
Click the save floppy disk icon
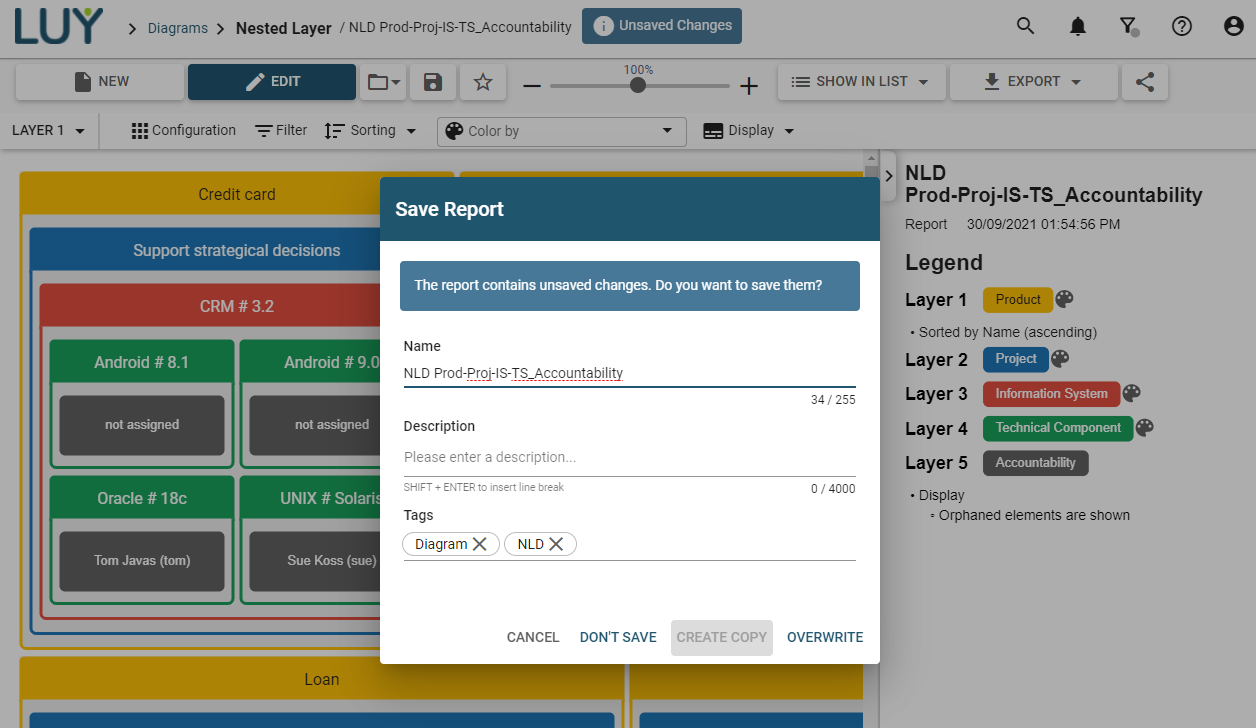coord(433,82)
